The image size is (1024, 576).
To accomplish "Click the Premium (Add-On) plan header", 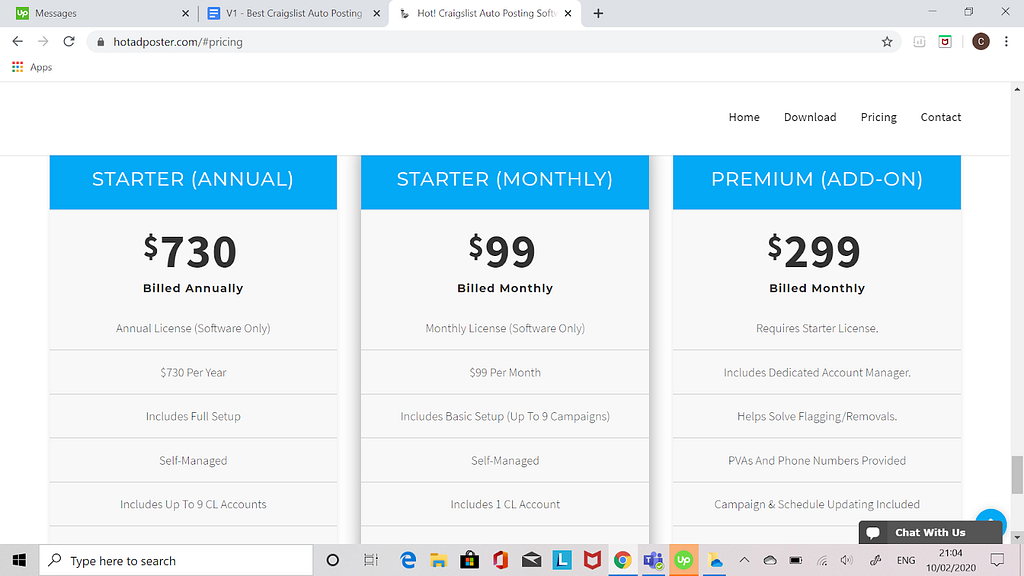I will [817, 180].
